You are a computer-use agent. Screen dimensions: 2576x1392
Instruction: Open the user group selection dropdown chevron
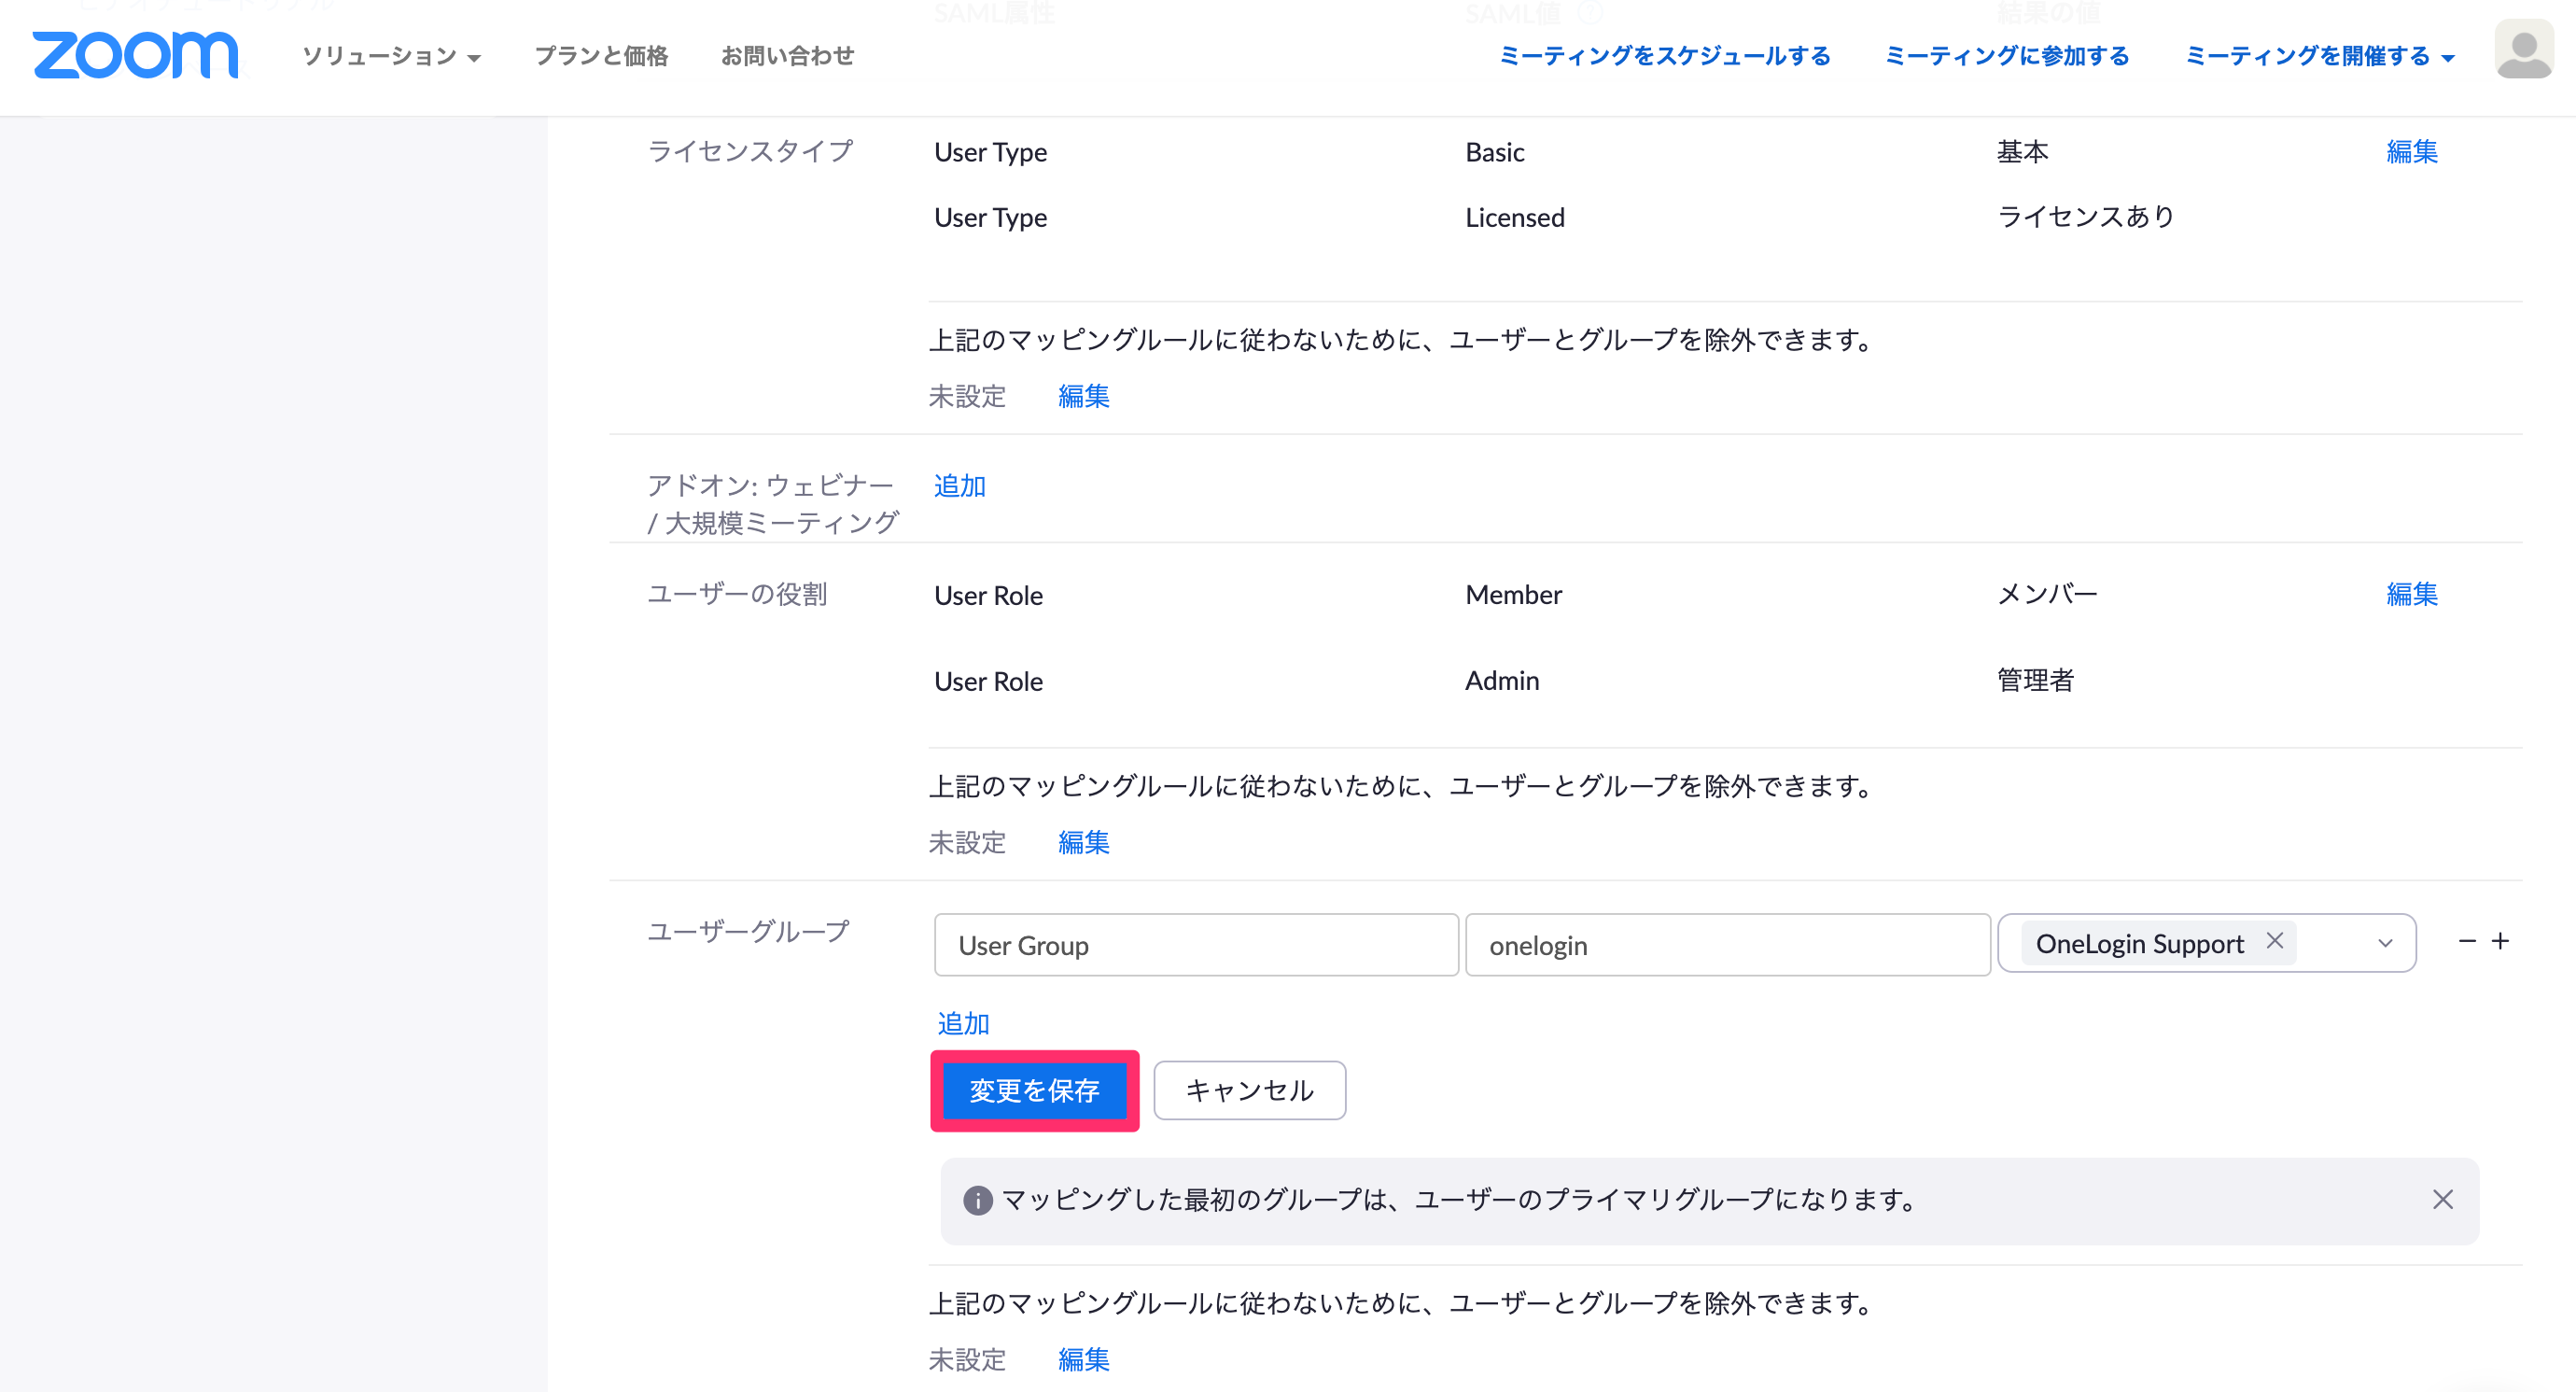click(x=2385, y=943)
